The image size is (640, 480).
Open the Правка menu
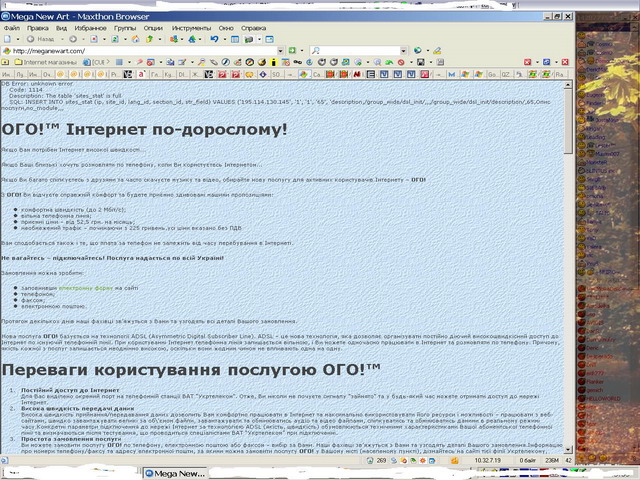coord(38,28)
